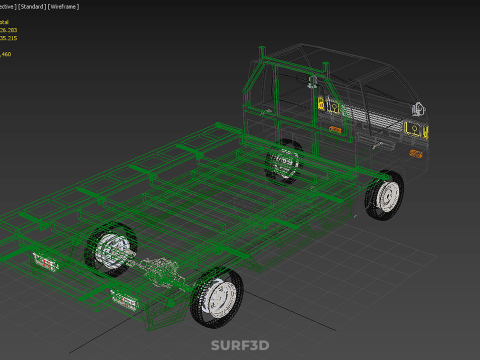The image size is (480, 360).
Task: Open the [Standard] viewport label menu
Action: [32, 7]
